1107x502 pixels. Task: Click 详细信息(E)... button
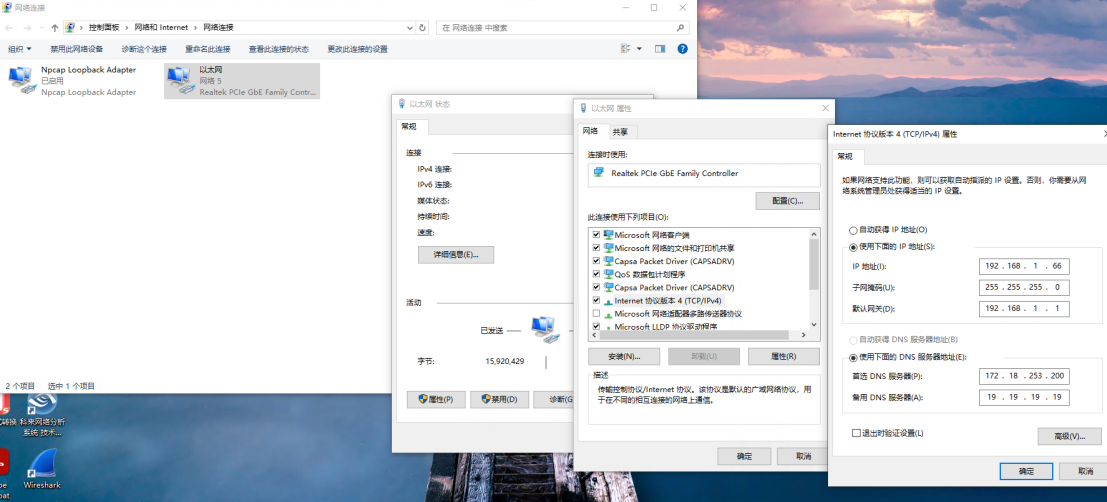456,254
